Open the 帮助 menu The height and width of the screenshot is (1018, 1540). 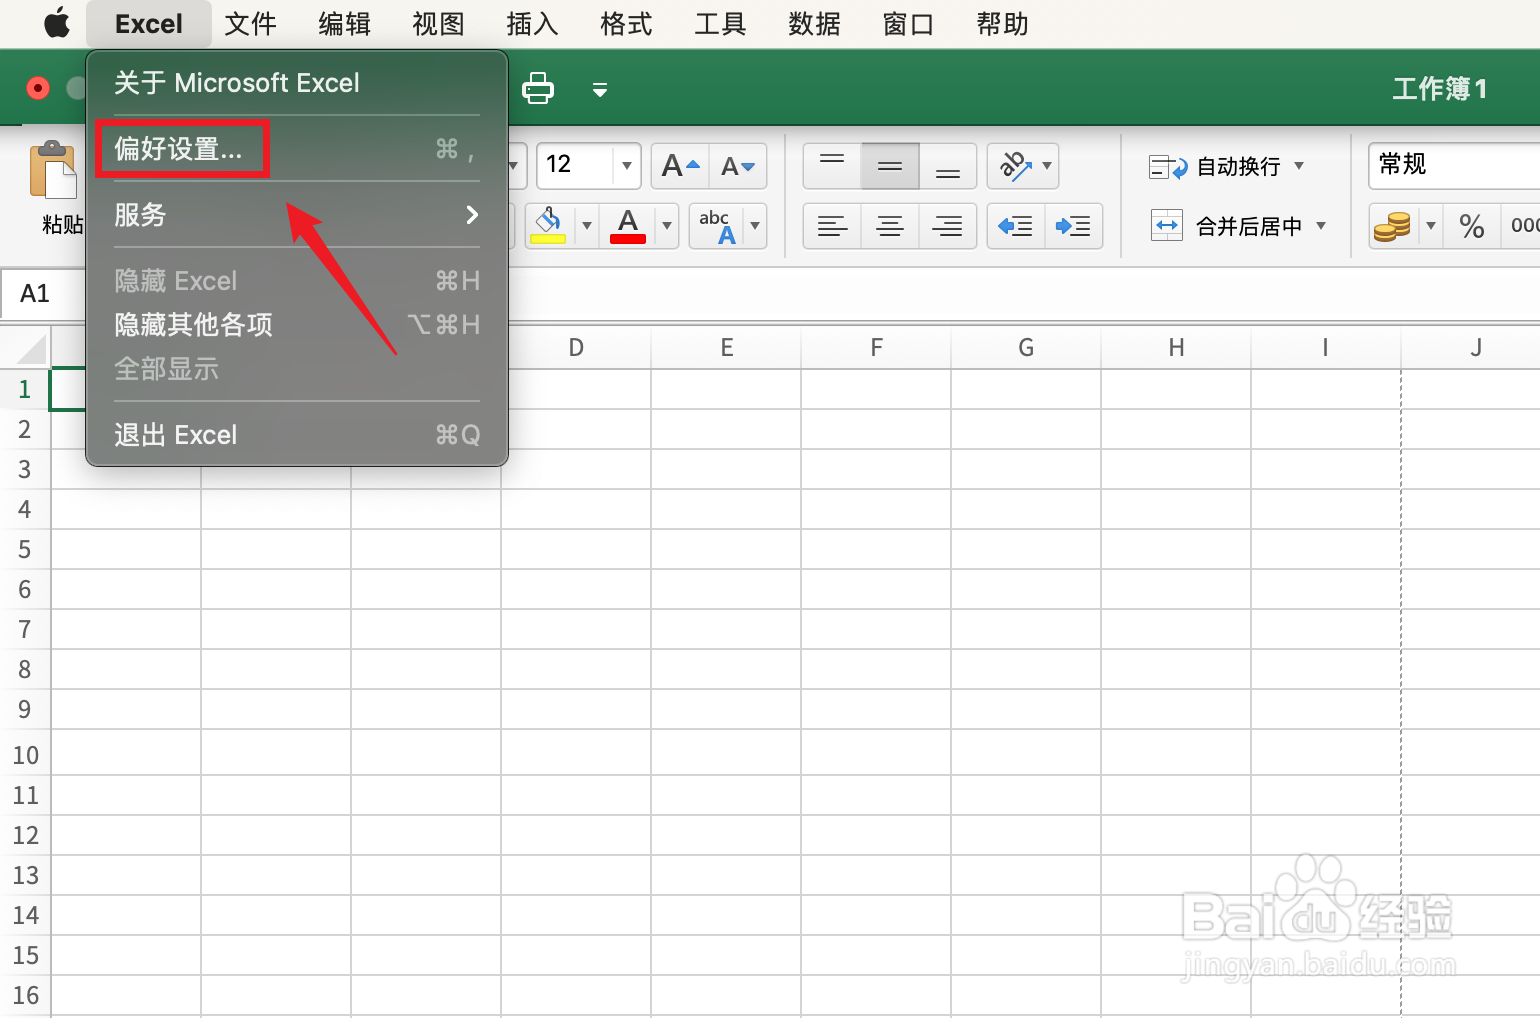1002,23
